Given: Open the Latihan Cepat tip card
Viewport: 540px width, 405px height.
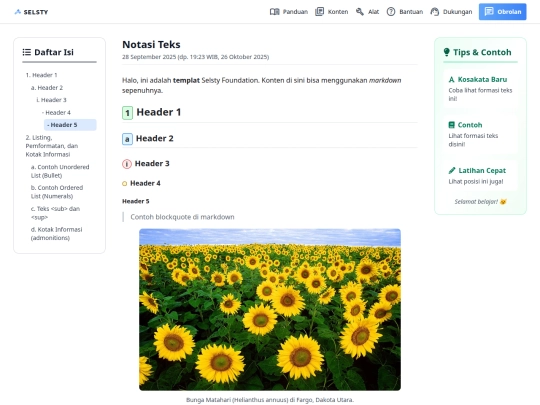Looking at the screenshot, I should pos(480,175).
